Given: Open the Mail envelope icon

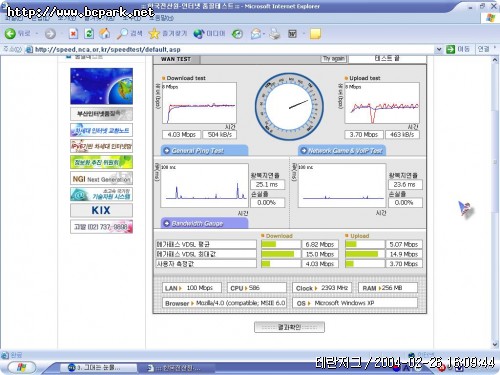Looking at the screenshot, I should (x=256, y=34).
